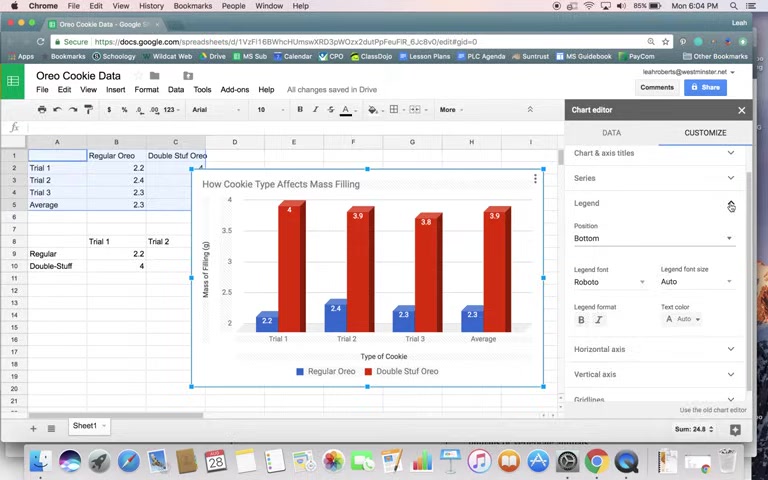Open the Comments button
This screenshot has width=768, height=480.
tap(657, 87)
